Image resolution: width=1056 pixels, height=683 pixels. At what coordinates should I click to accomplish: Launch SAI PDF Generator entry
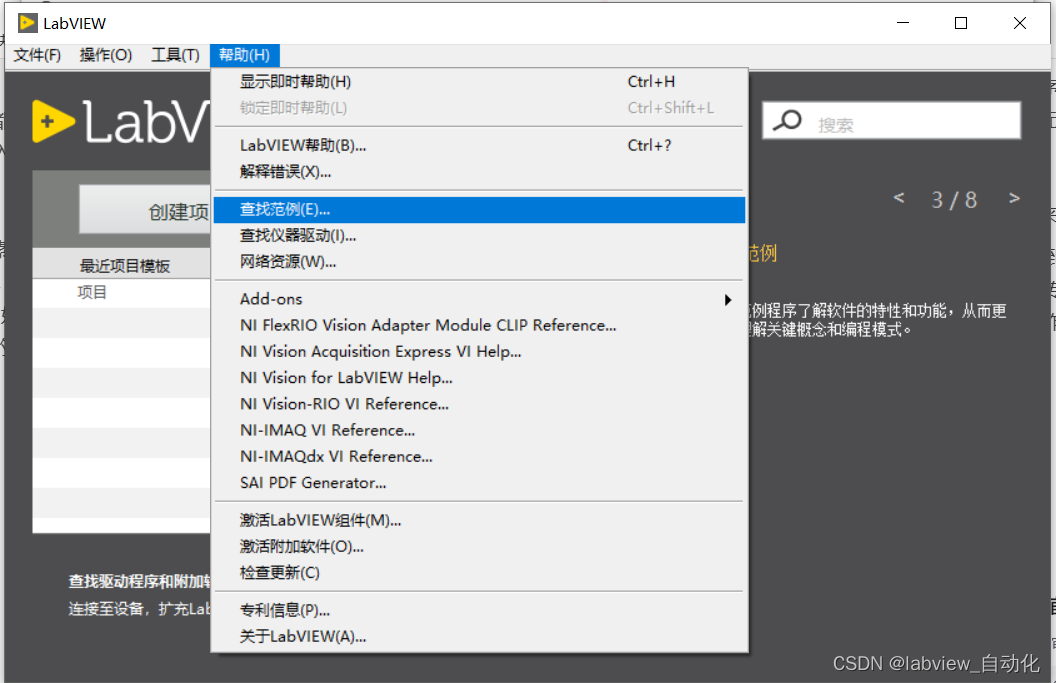pyautogui.click(x=480, y=483)
